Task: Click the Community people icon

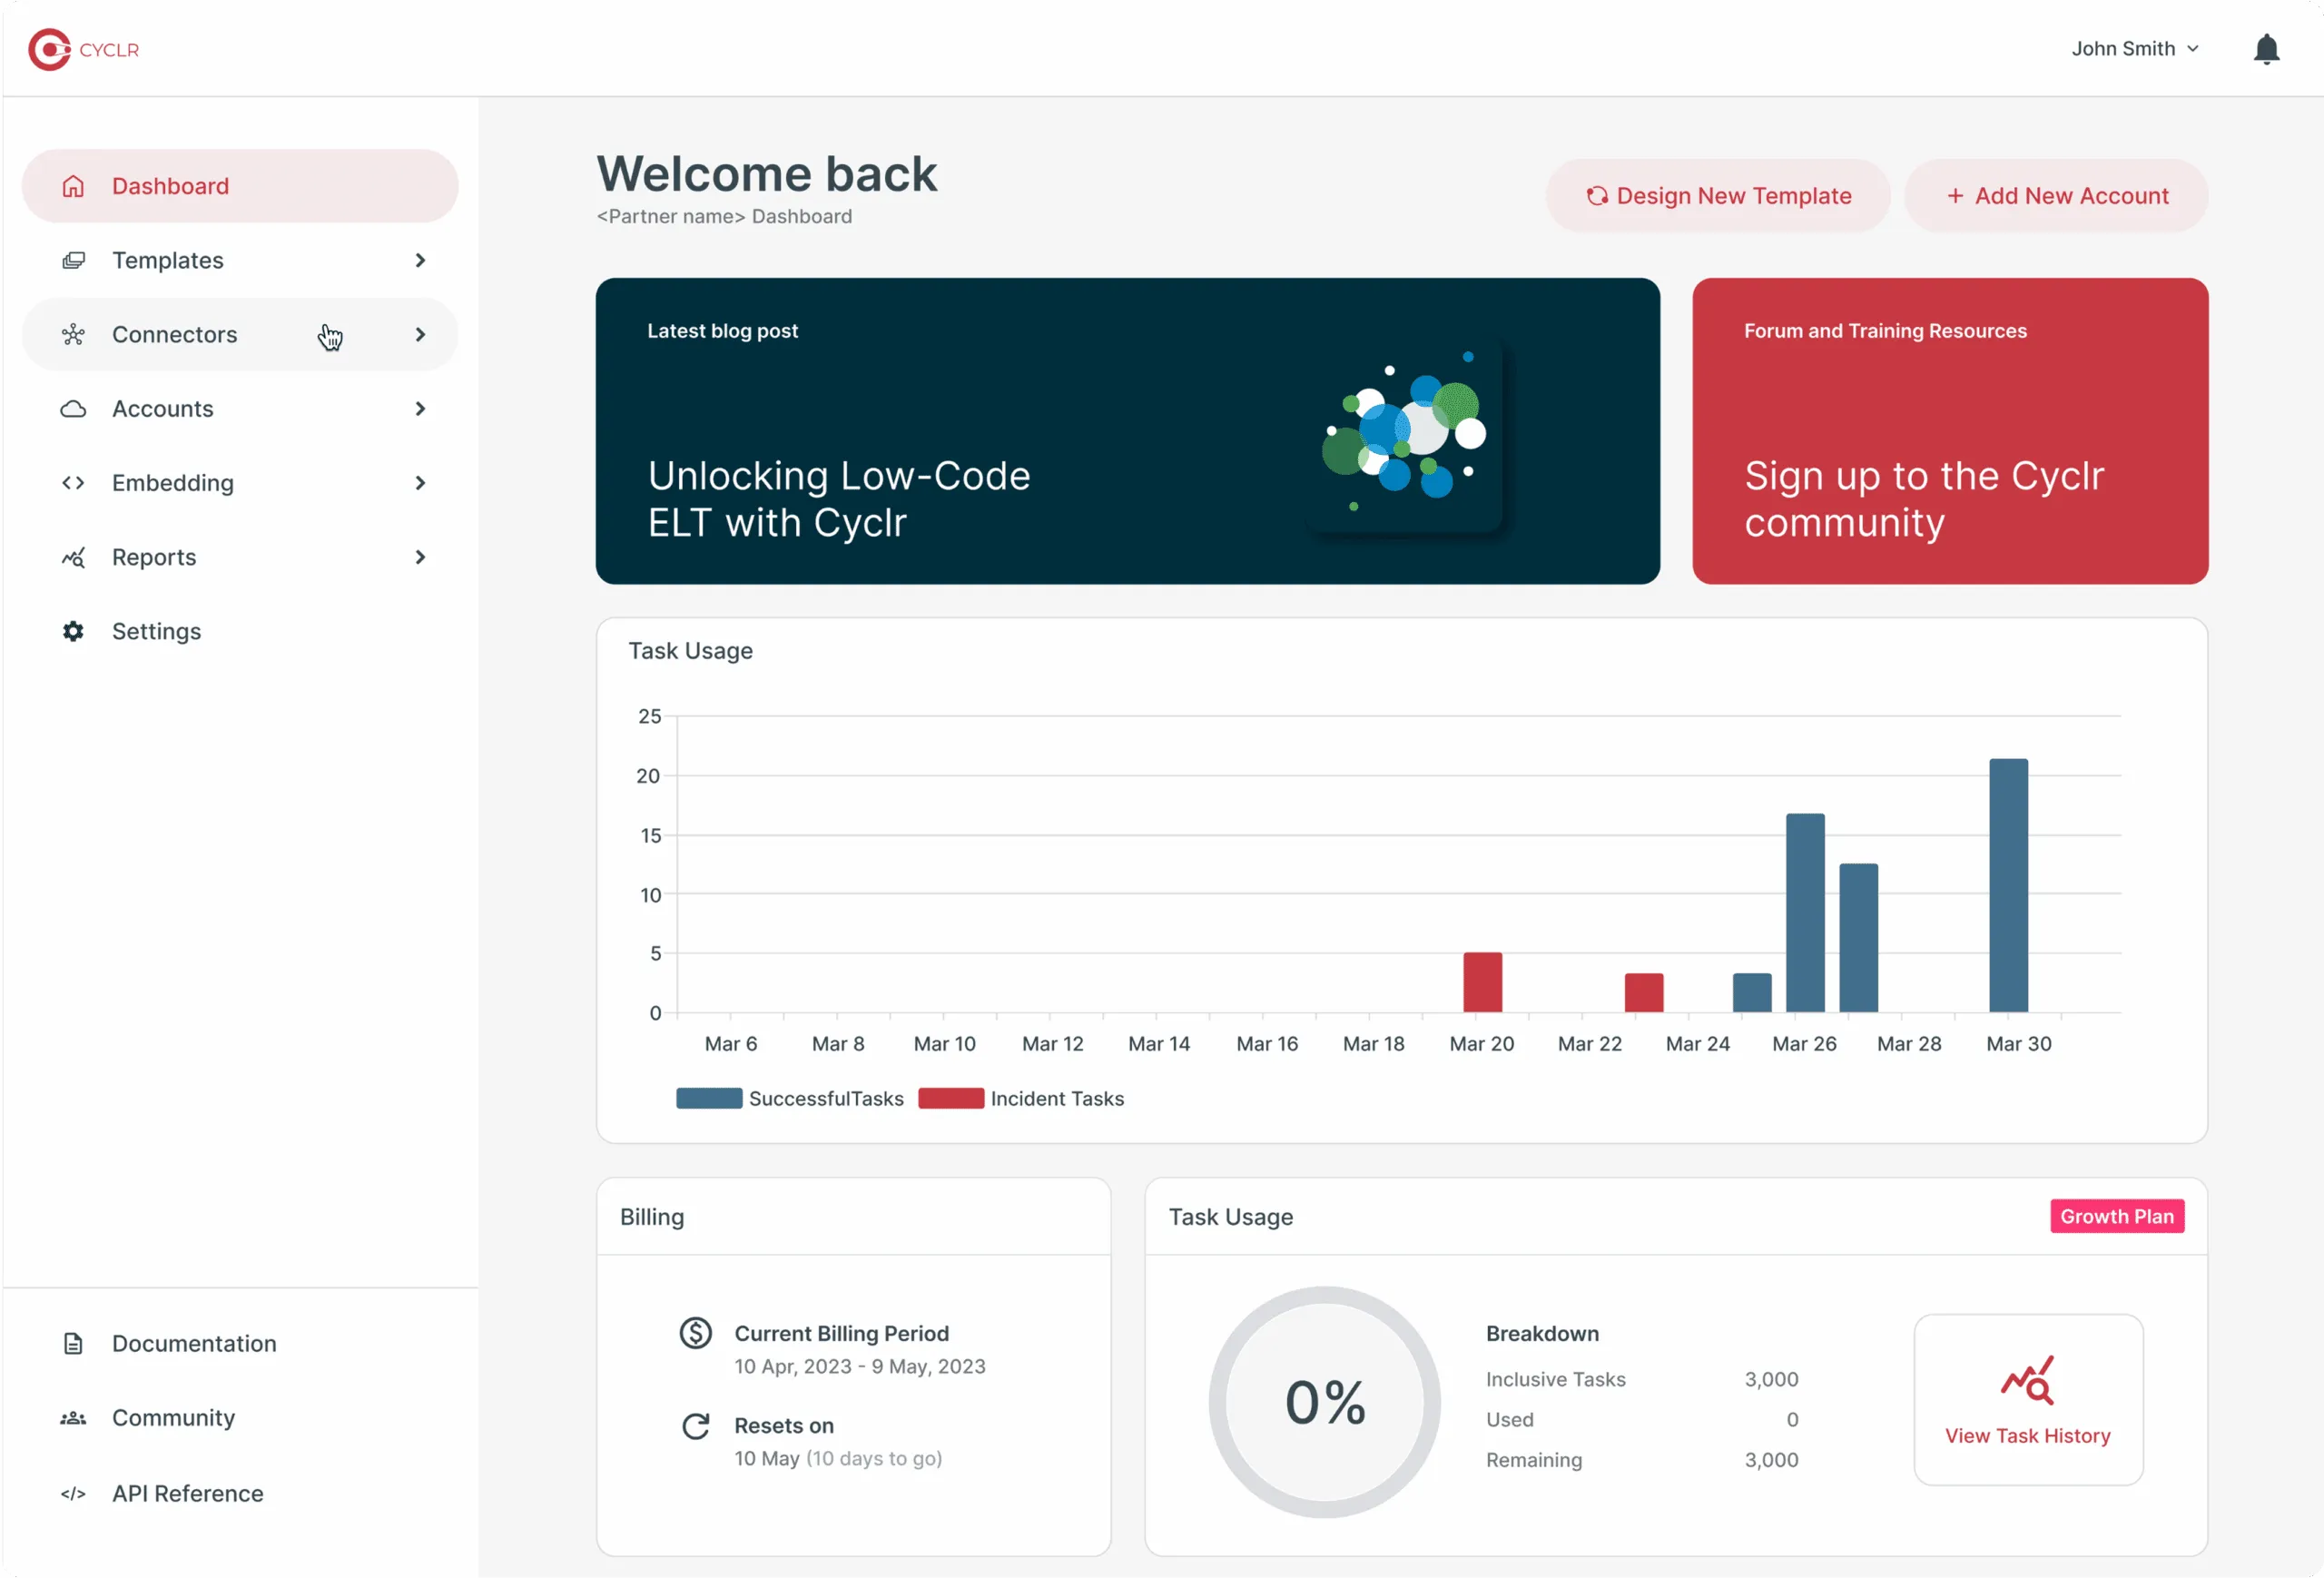Action: 73,1417
